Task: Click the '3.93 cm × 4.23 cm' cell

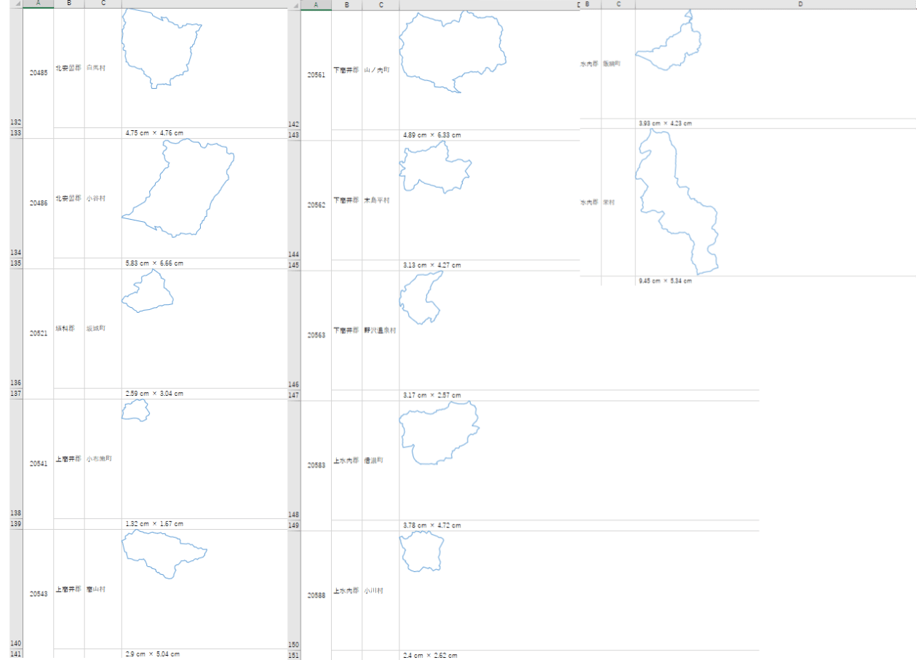Action: point(776,123)
